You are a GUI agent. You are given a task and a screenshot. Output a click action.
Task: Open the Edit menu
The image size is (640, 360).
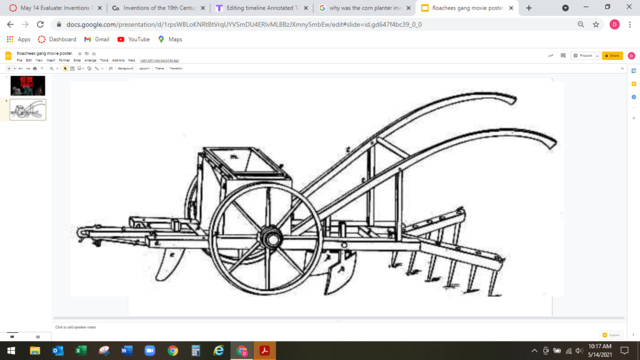coord(29,60)
